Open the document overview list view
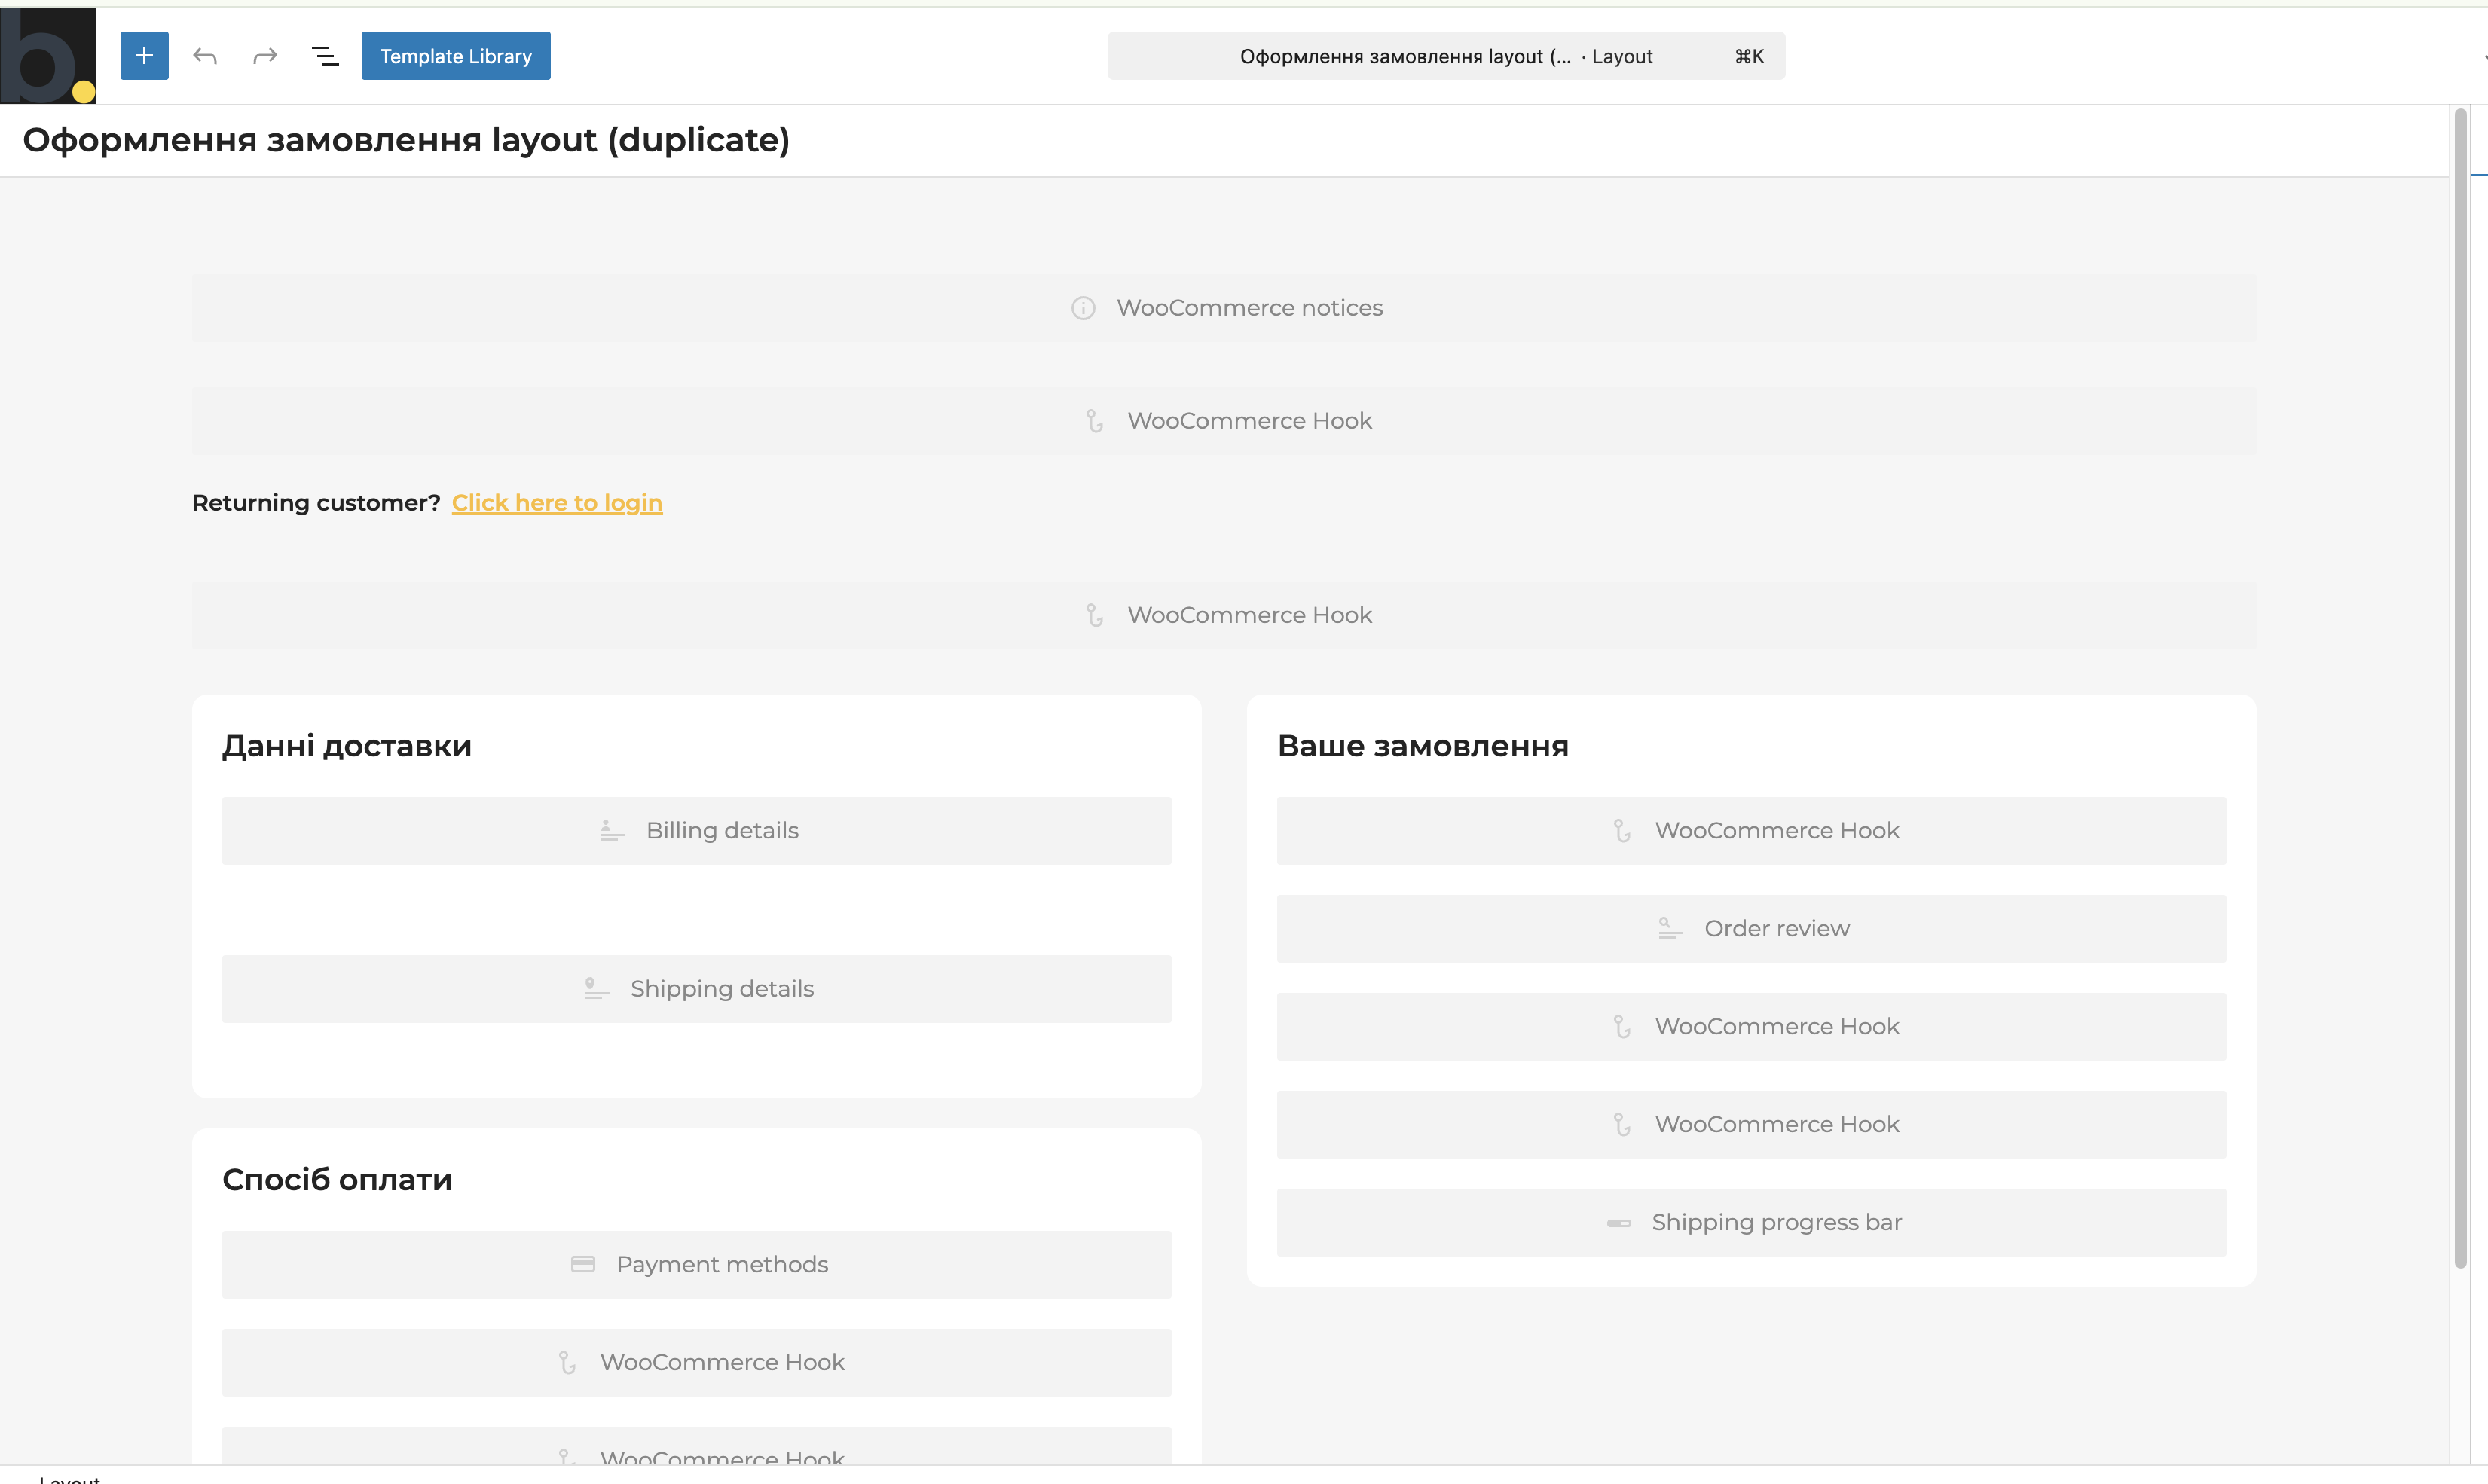 coord(325,56)
